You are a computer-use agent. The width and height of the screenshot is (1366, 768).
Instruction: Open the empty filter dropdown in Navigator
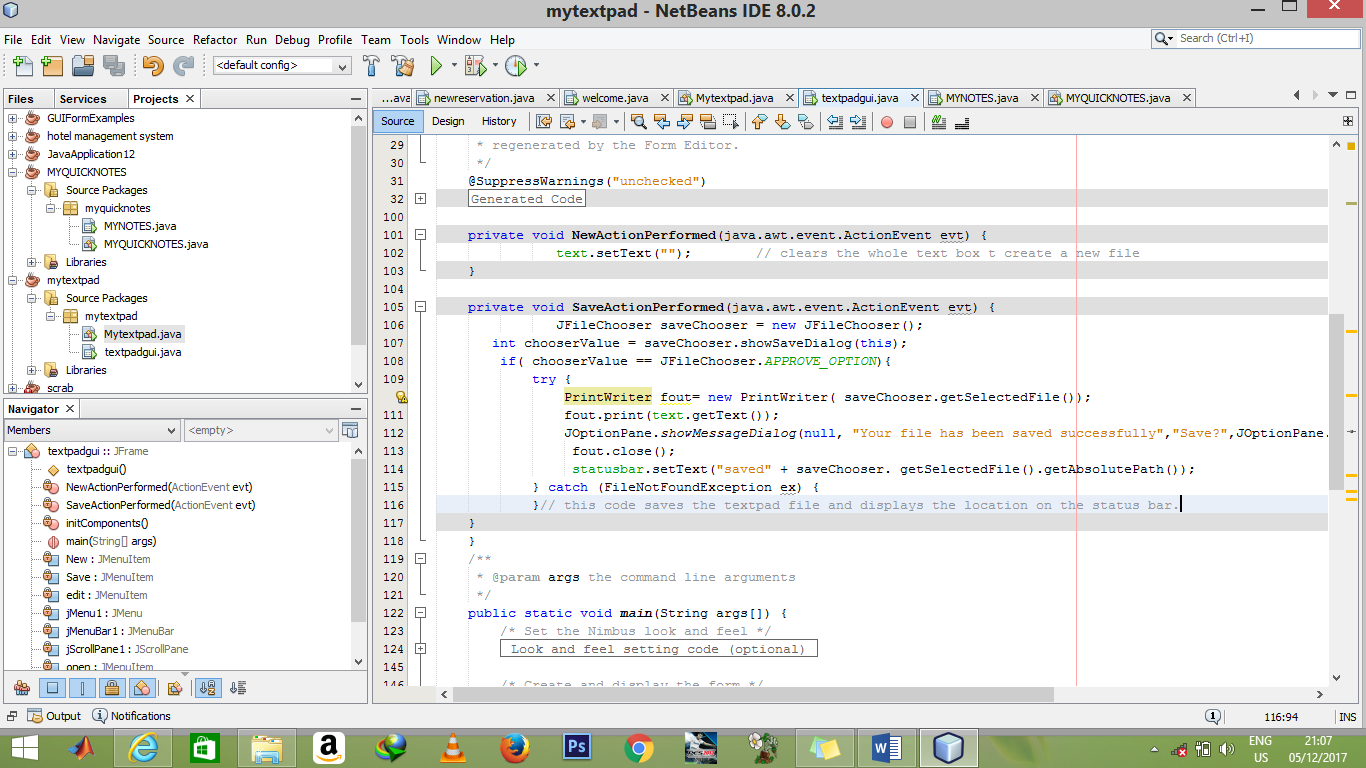point(261,430)
